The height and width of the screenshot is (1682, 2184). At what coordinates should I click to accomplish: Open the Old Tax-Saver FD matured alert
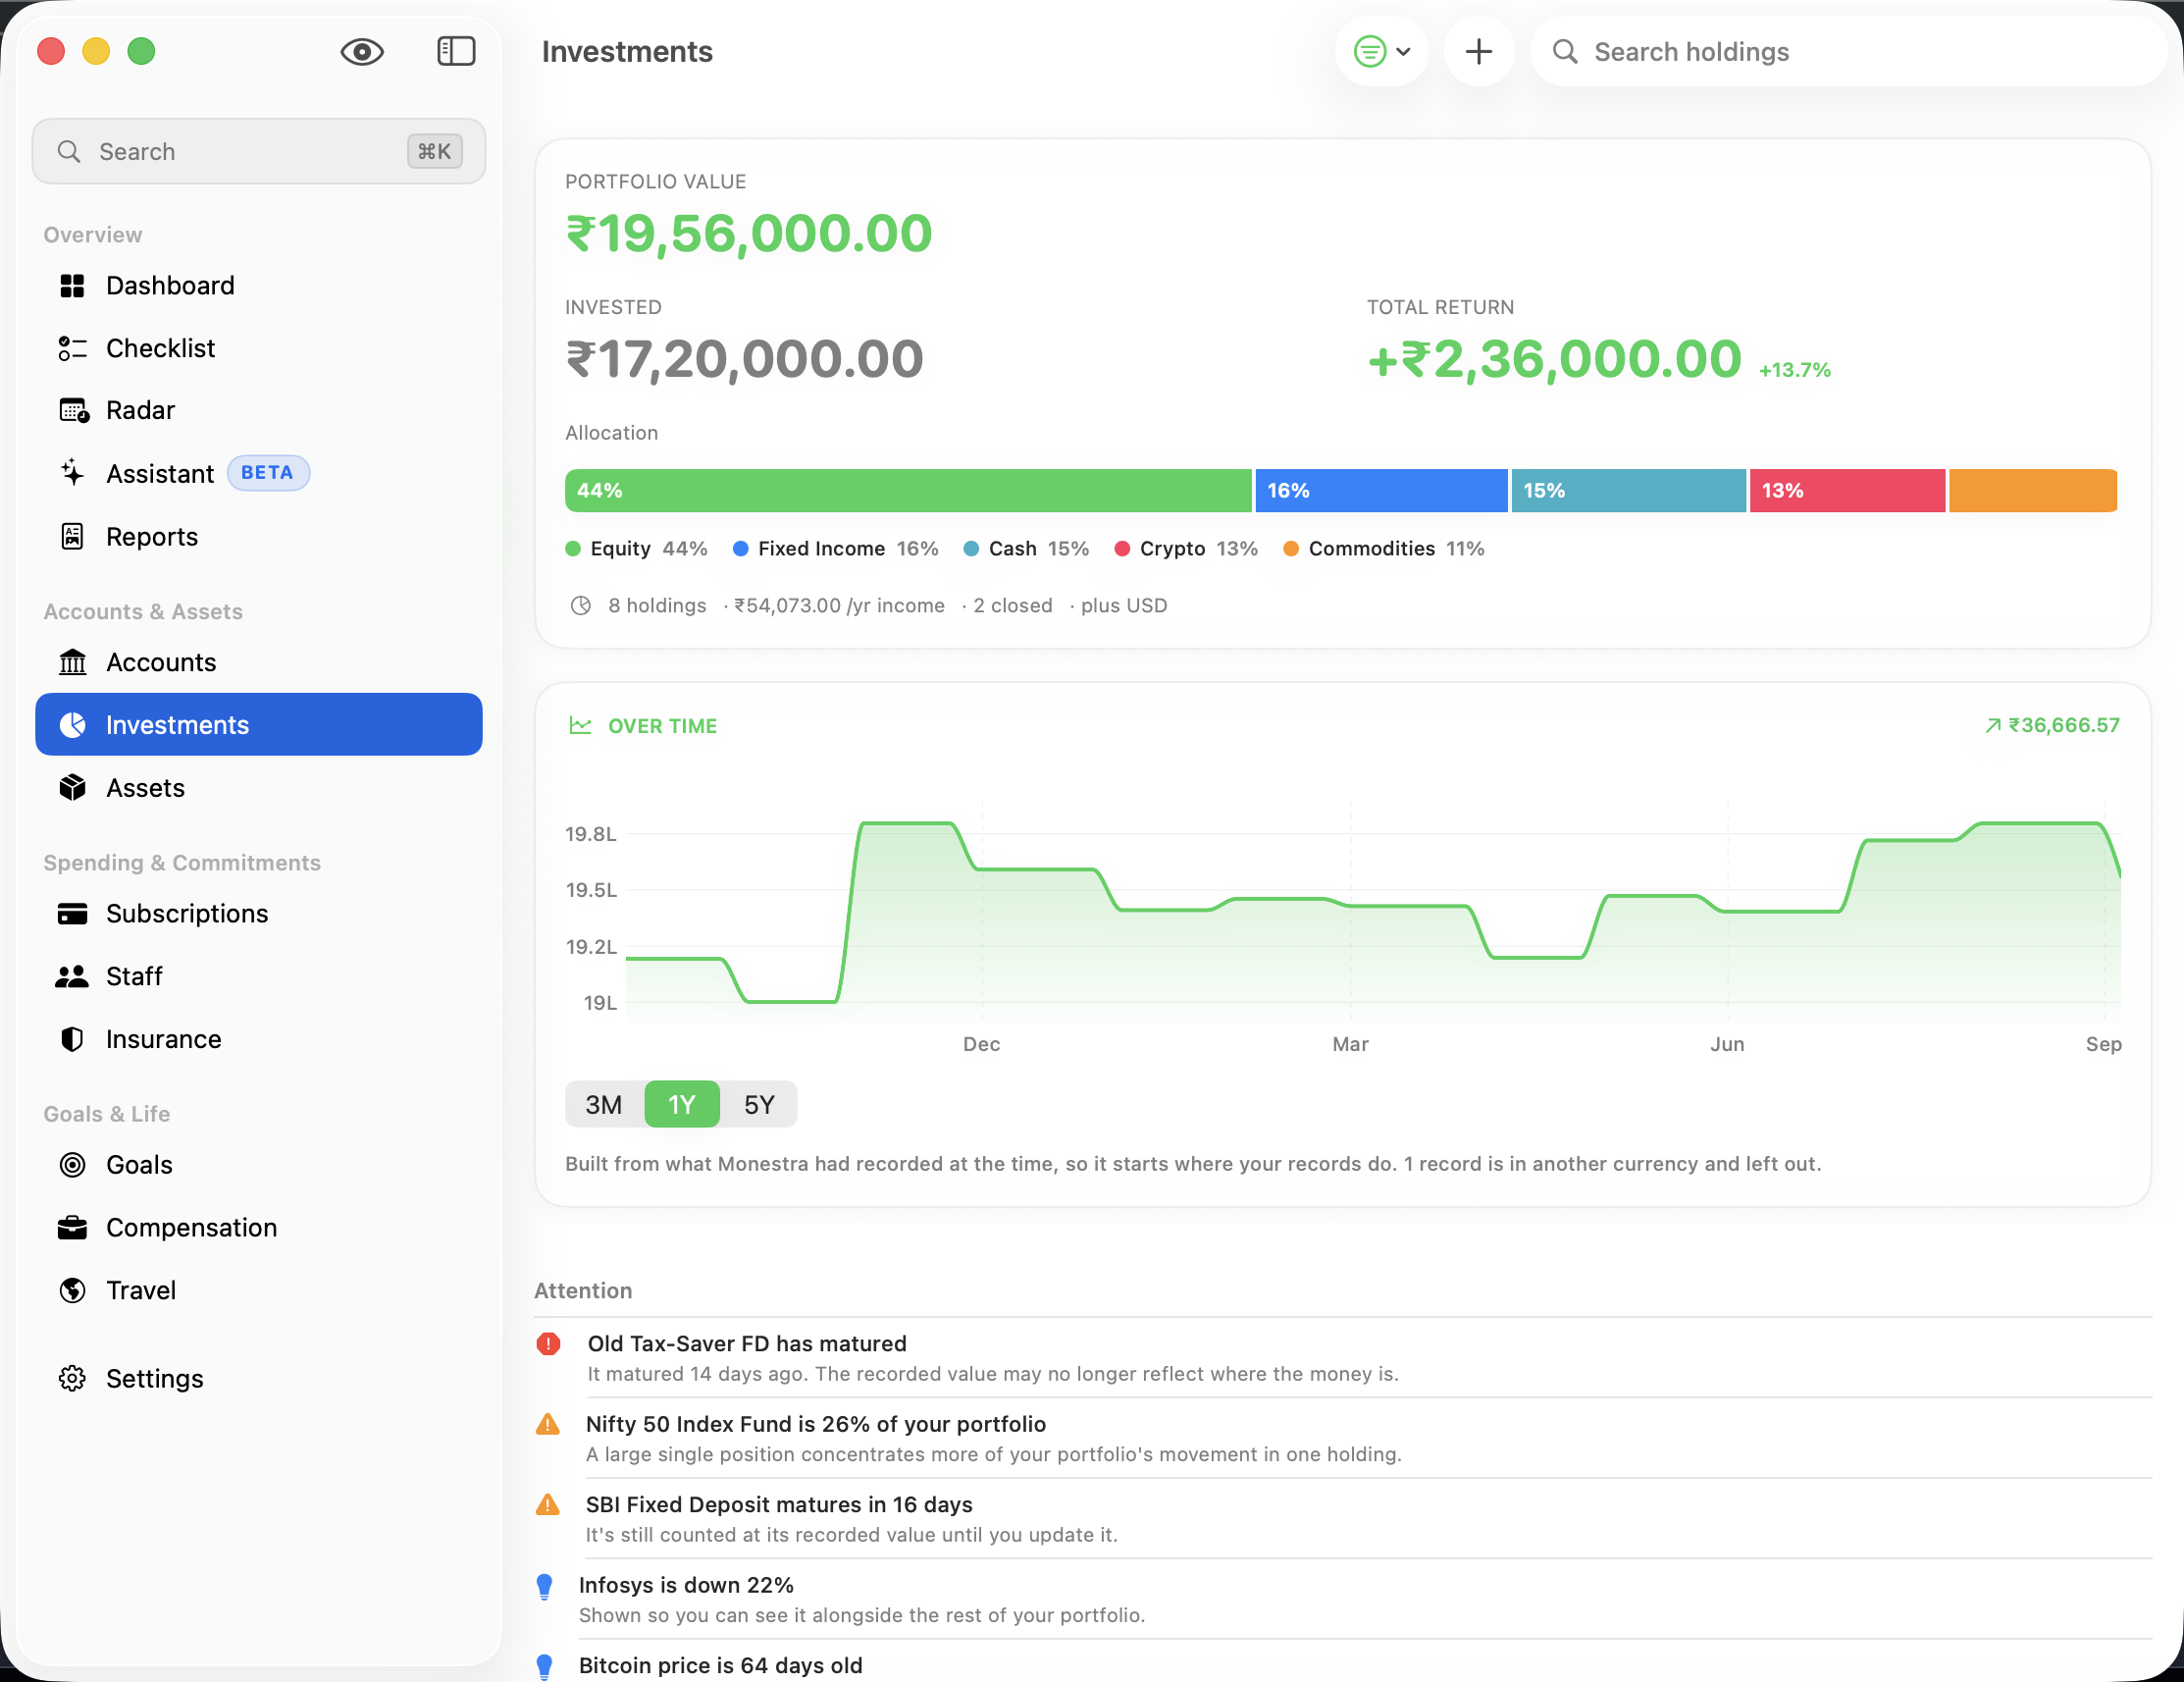pyautogui.click(x=1343, y=1359)
